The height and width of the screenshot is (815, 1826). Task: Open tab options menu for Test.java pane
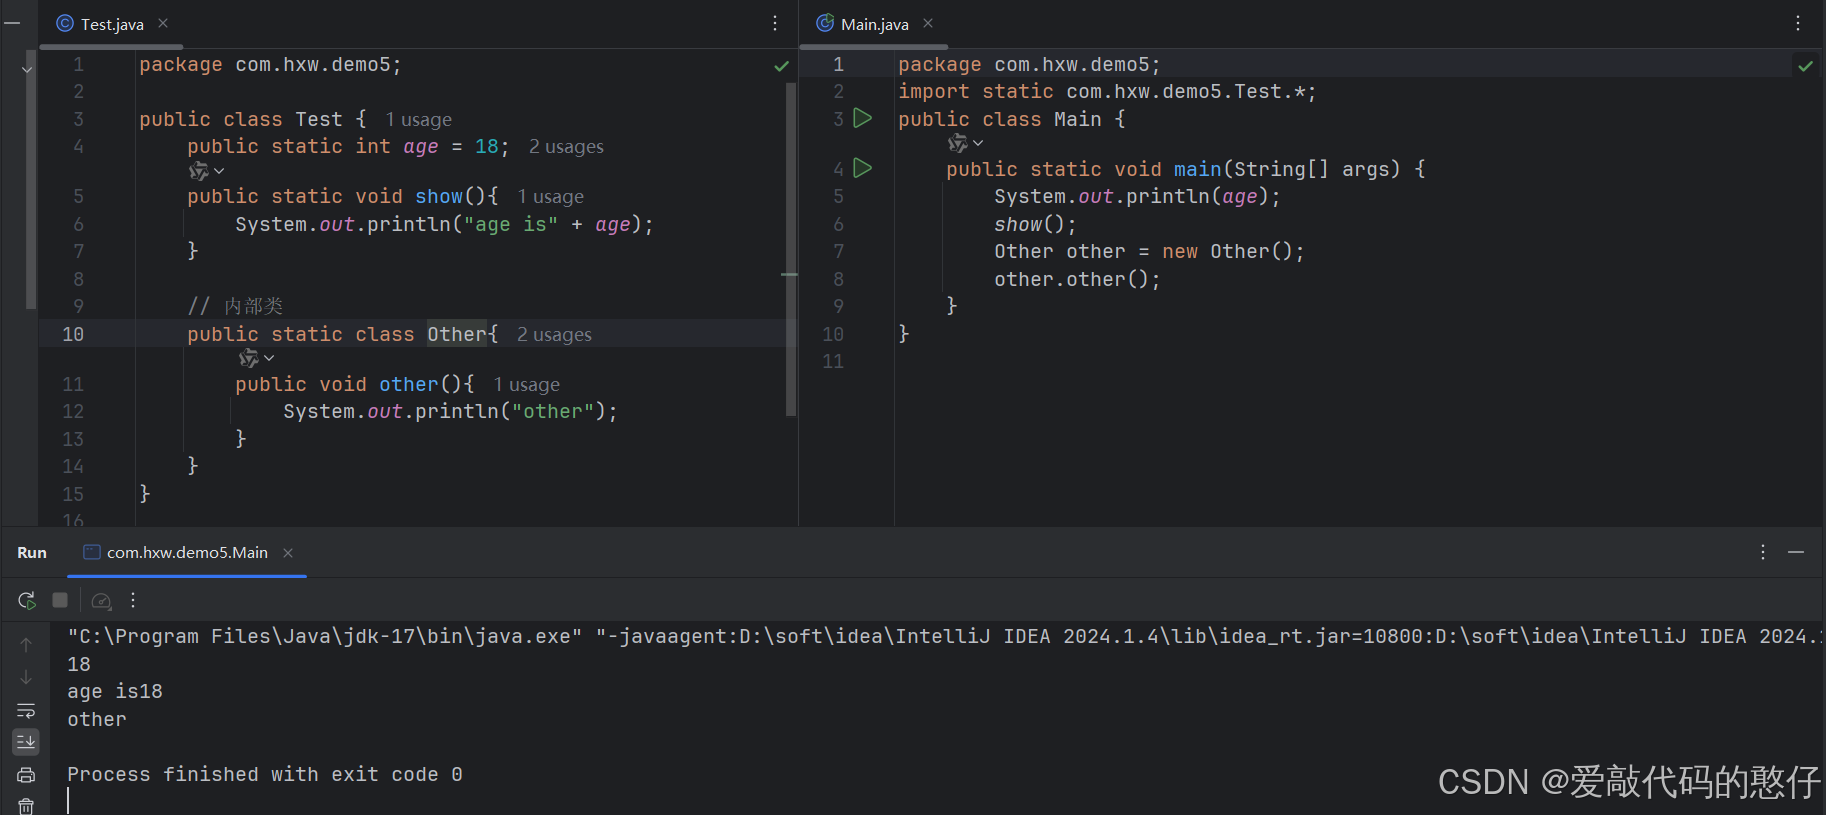(775, 23)
